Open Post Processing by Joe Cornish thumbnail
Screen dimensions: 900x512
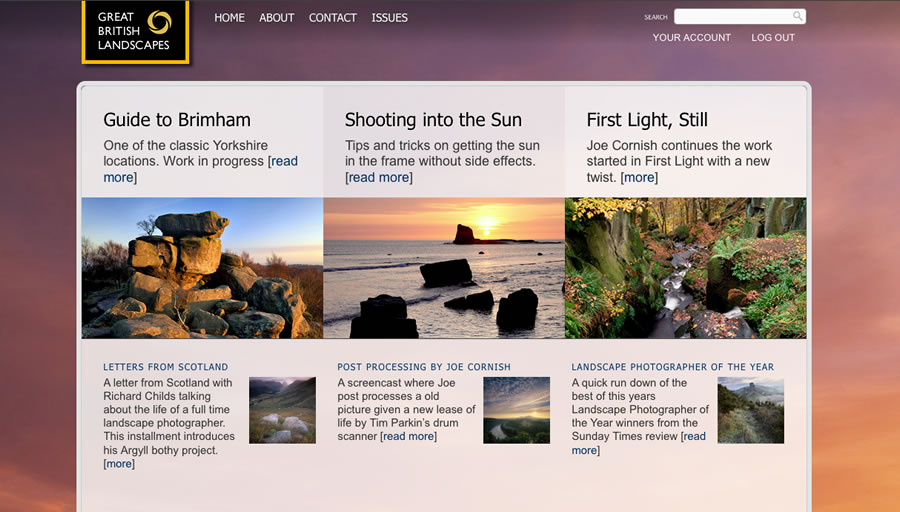pos(516,410)
